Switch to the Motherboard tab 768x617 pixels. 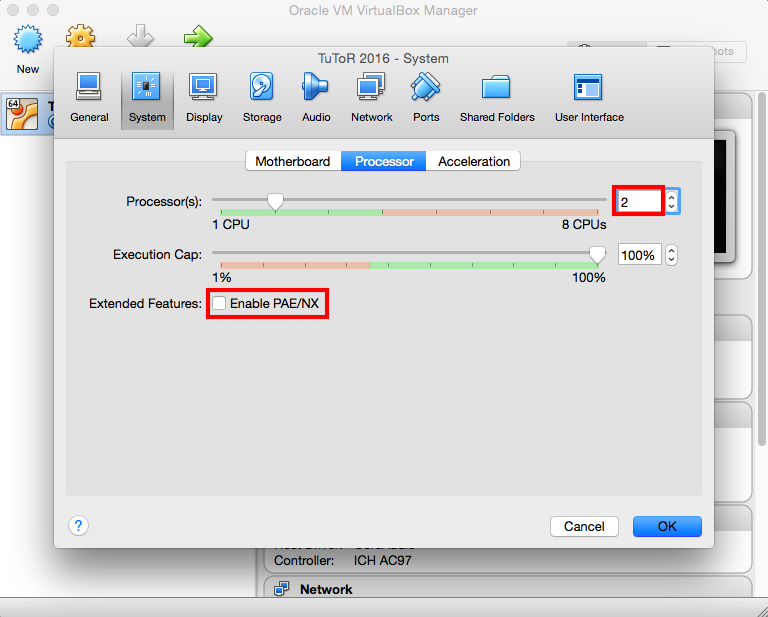pos(293,161)
